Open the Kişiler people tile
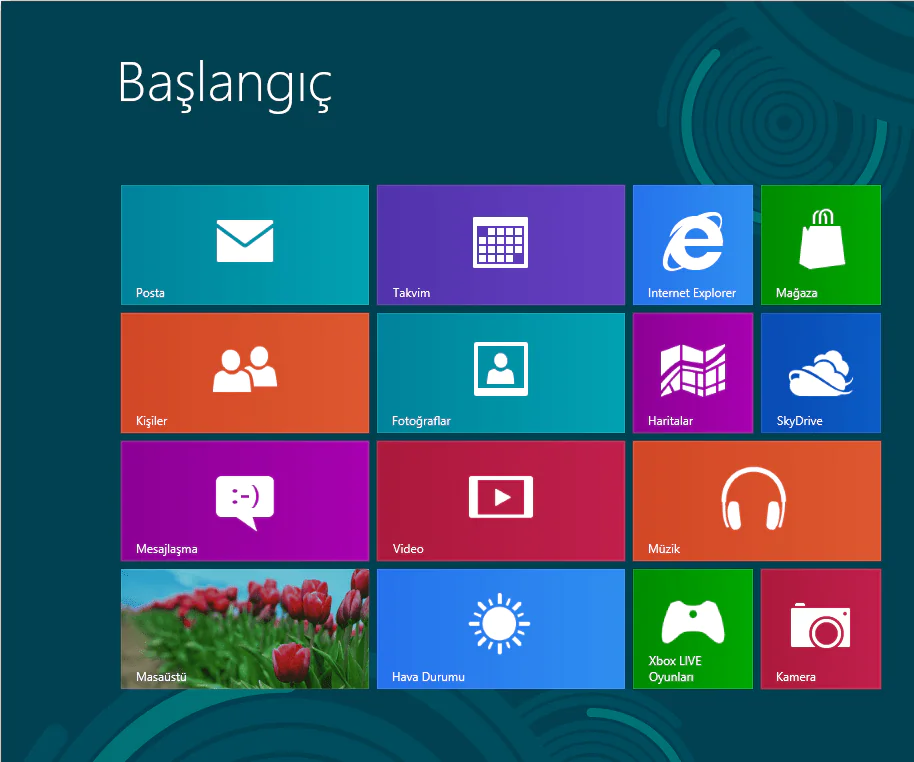 click(x=244, y=372)
